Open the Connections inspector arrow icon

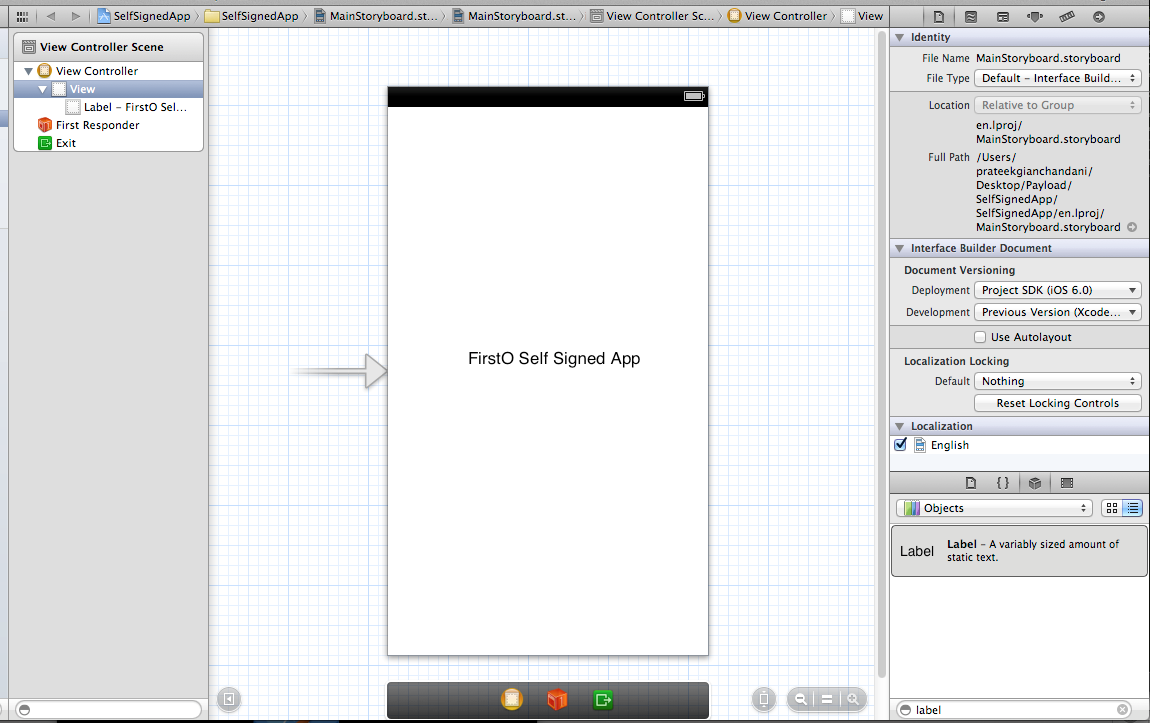(x=1099, y=16)
